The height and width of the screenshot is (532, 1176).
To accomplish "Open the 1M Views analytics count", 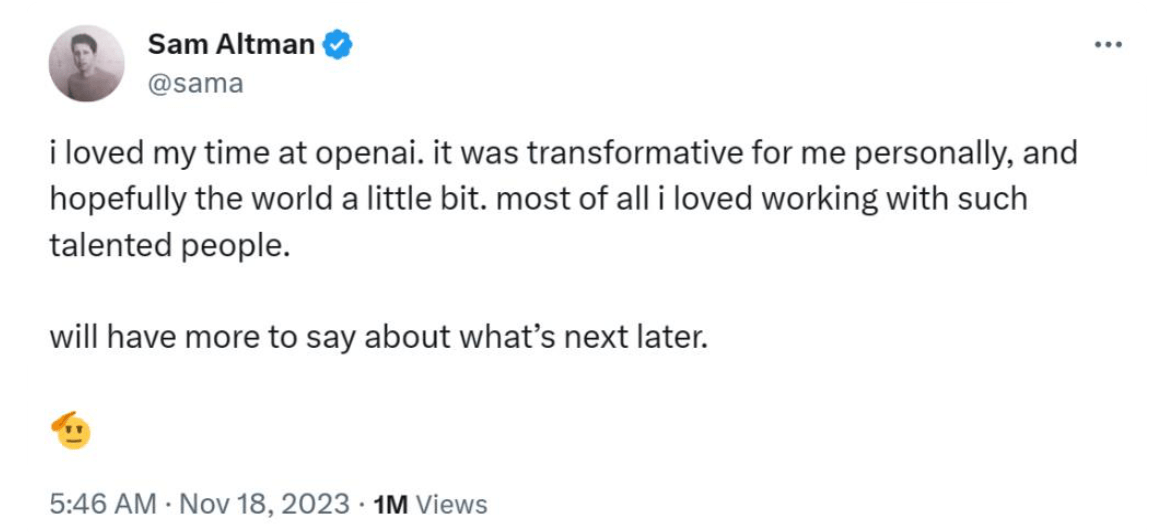I will pos(430,504).
